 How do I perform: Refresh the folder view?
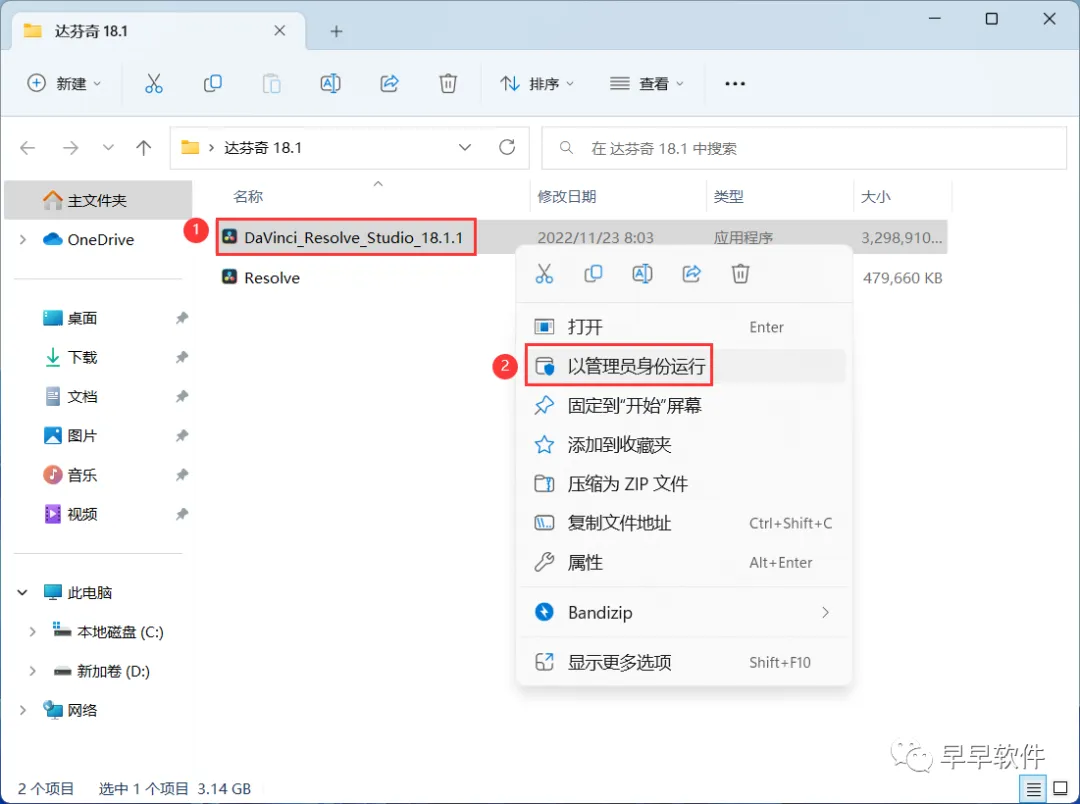pyautogui.click(x=507, y=147)
